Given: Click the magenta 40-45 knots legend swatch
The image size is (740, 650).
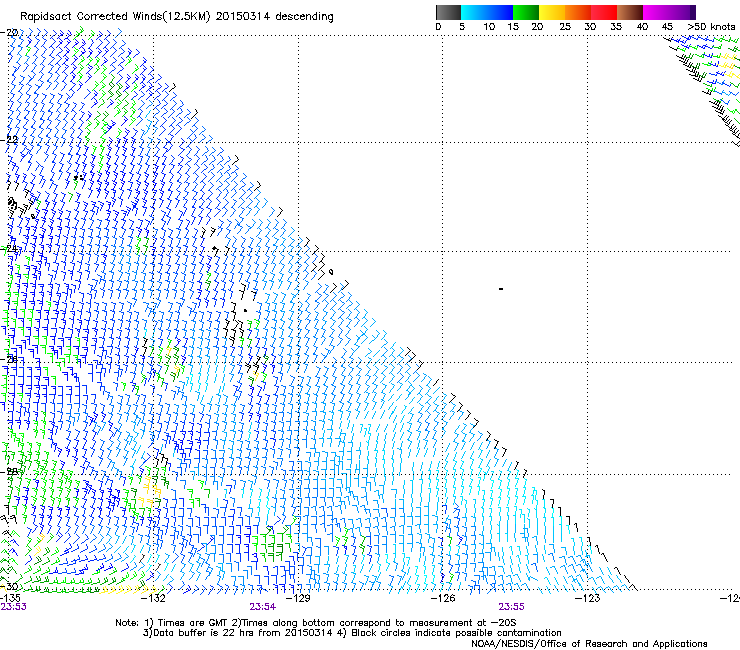Looking at the screenshot, I should tap(656, 12).
